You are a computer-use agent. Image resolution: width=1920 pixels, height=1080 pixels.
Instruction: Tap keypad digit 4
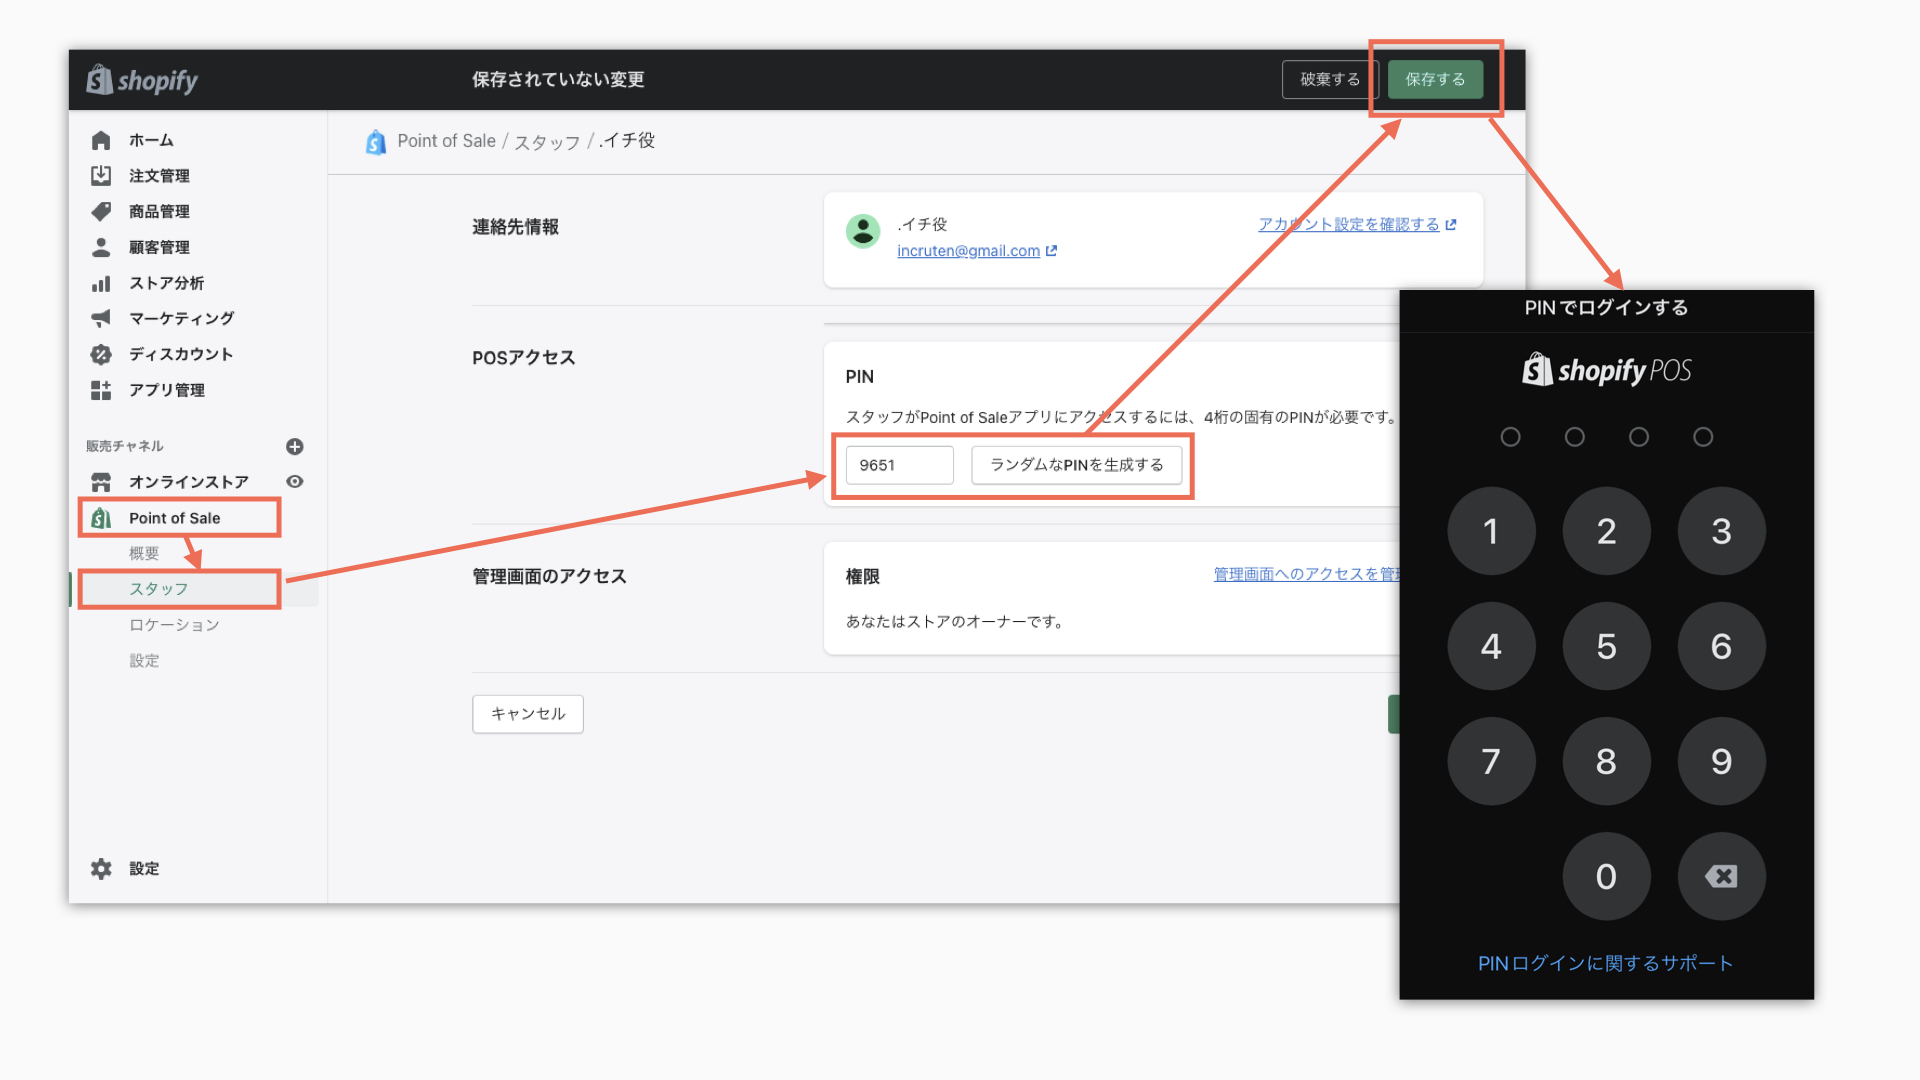coord(1491,646)
